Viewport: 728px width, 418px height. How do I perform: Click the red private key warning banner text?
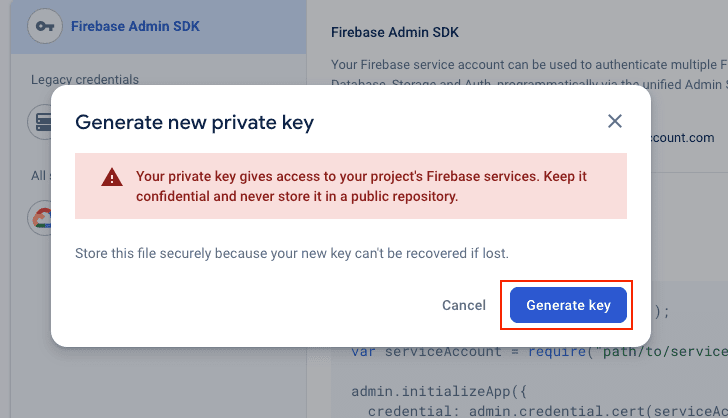361,186
